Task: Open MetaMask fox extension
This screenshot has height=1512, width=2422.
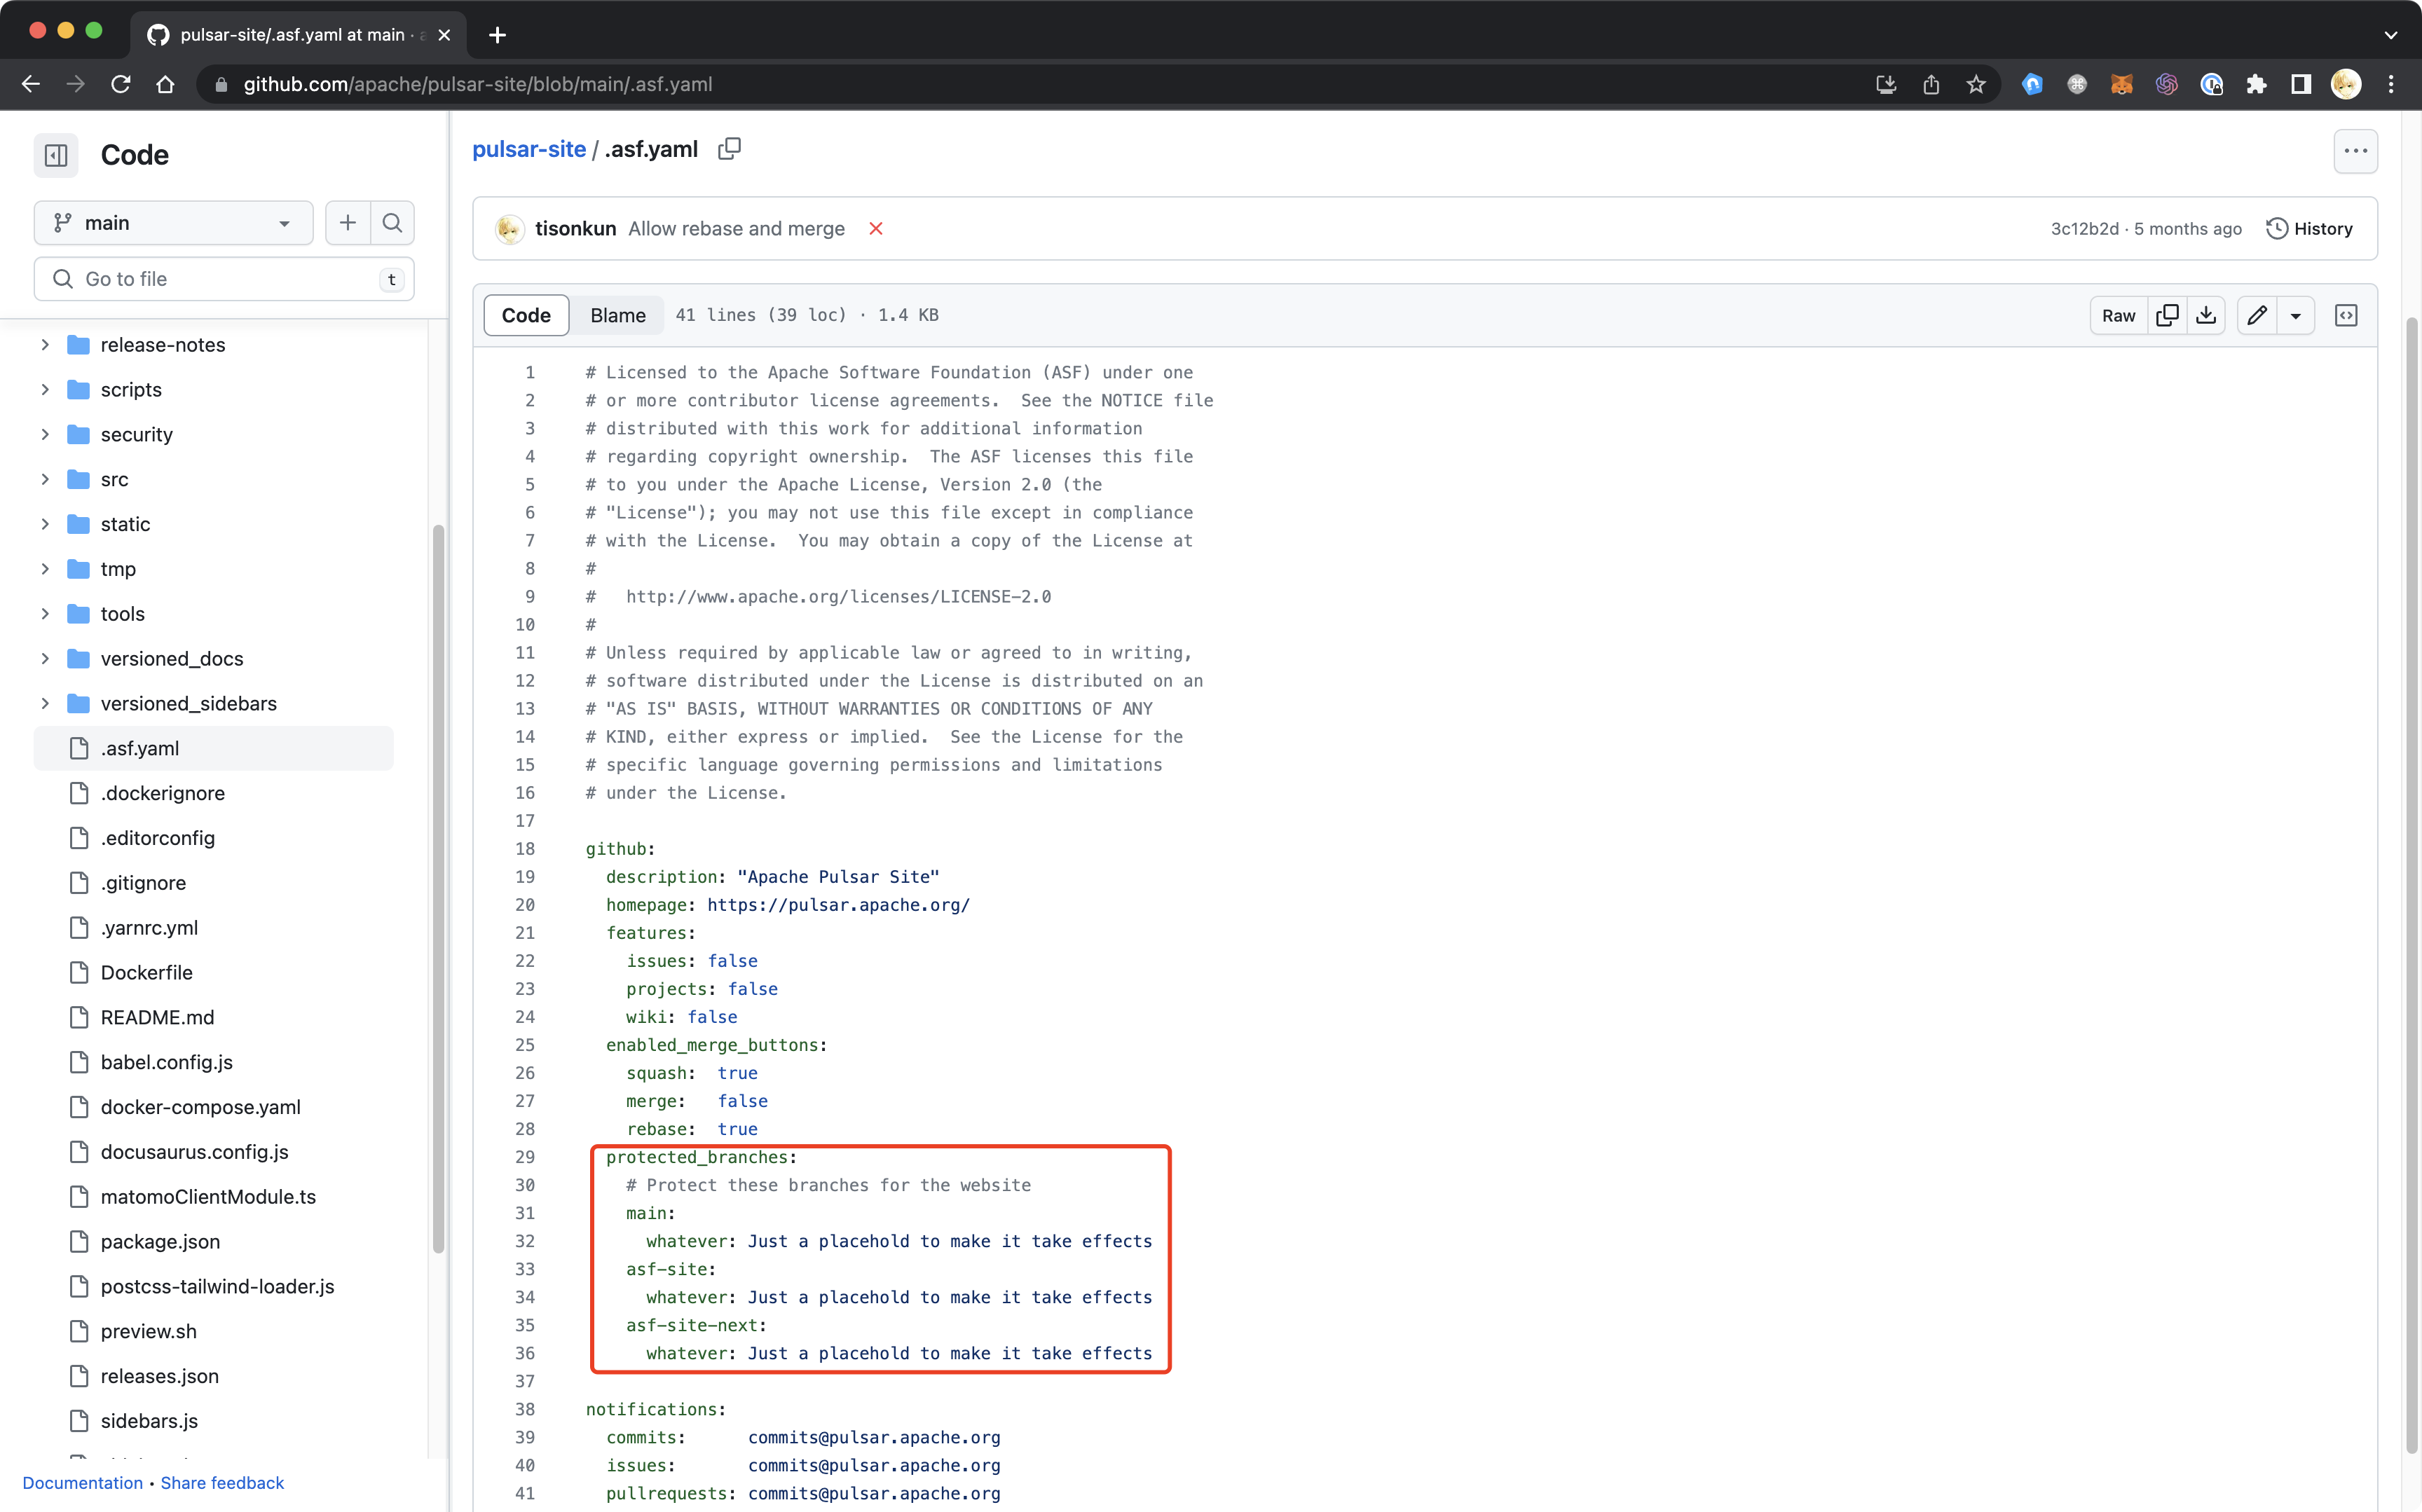Action: 2121,84
